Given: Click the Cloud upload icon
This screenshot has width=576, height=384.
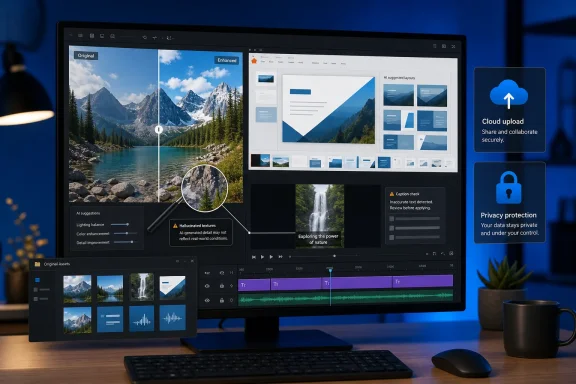Looking at the screenshot, I should pos(509,94).
